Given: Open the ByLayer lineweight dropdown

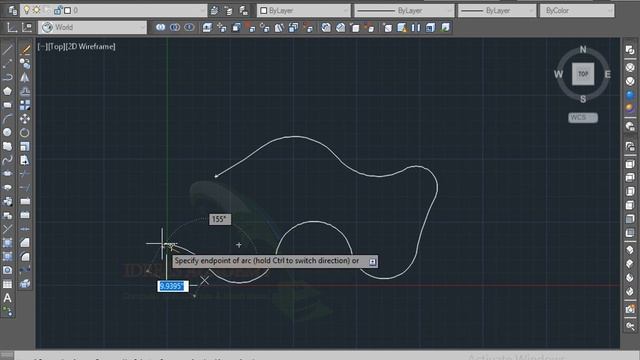Looking at the screenshot, I should 497,11.
